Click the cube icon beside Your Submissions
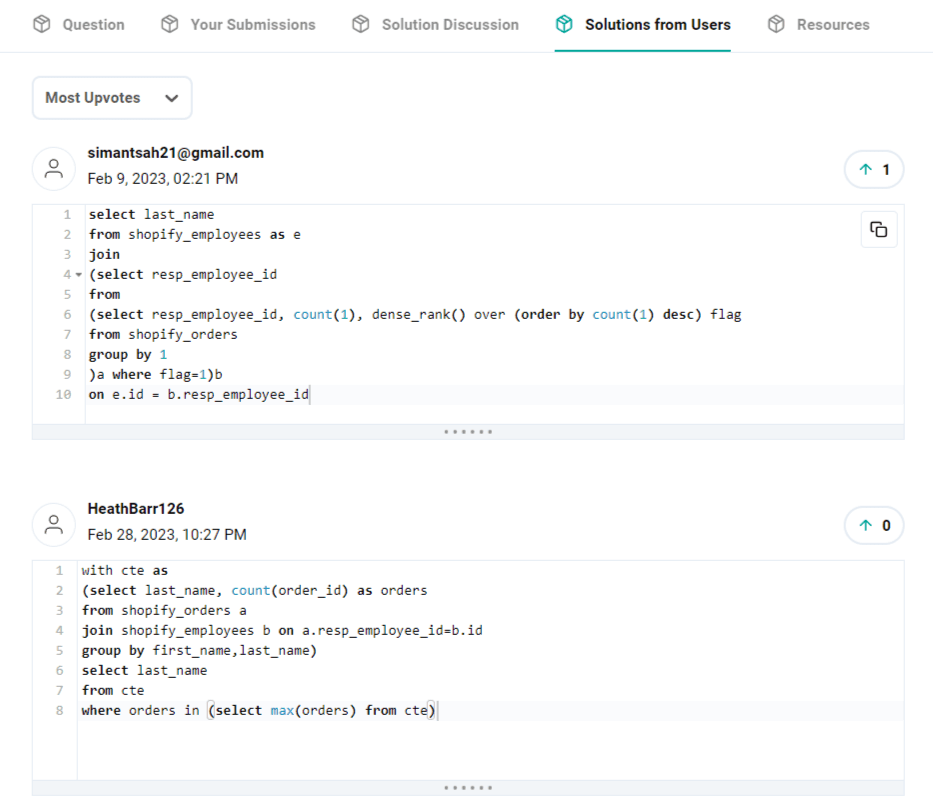 (169, 23)
